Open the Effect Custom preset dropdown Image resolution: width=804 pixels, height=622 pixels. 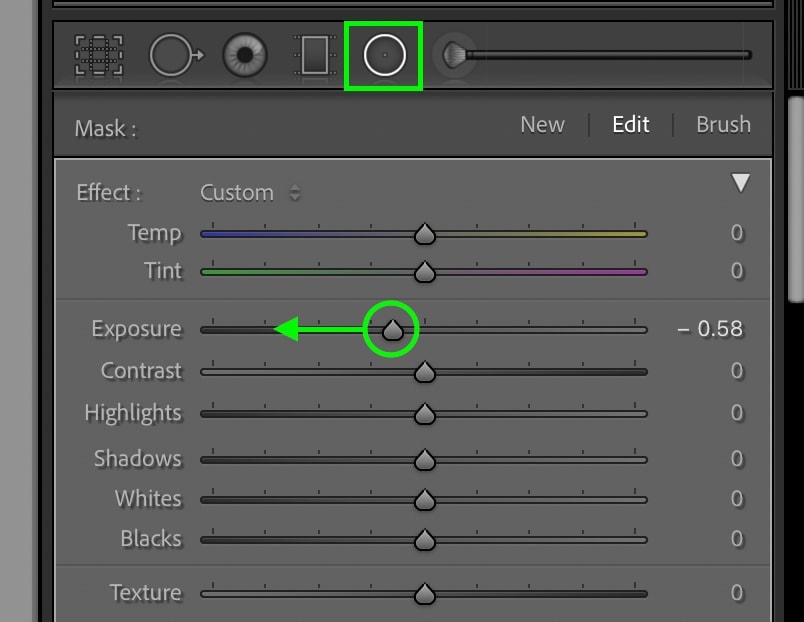(x=250, y=193)
